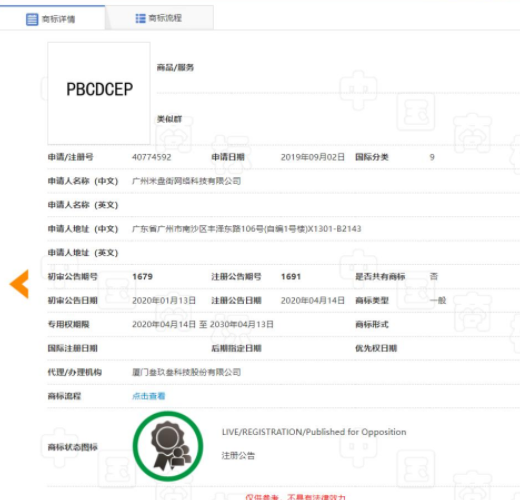This screenshot has height=500, width=520.
Task: Click the LIVE/REGISTRATION status text
Action: pos(314,432)
